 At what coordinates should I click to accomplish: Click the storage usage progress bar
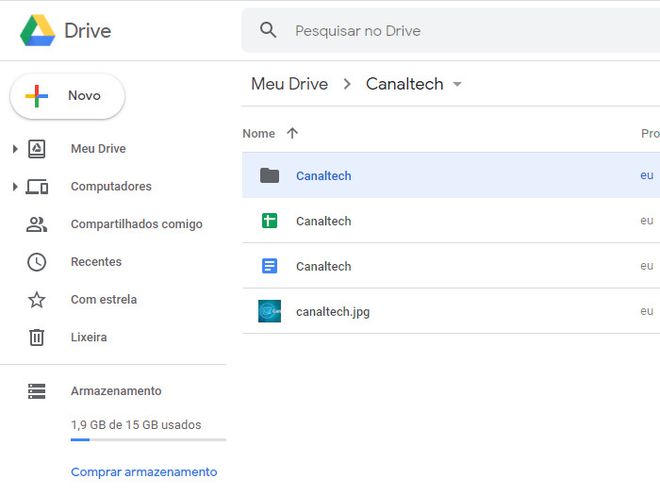(149, 440)
